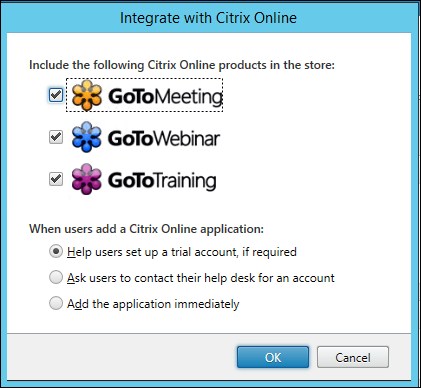Click the 'Help users set up a trial account' label
The width and height of the screenshot is (421, 388).
tap(182, 252)
